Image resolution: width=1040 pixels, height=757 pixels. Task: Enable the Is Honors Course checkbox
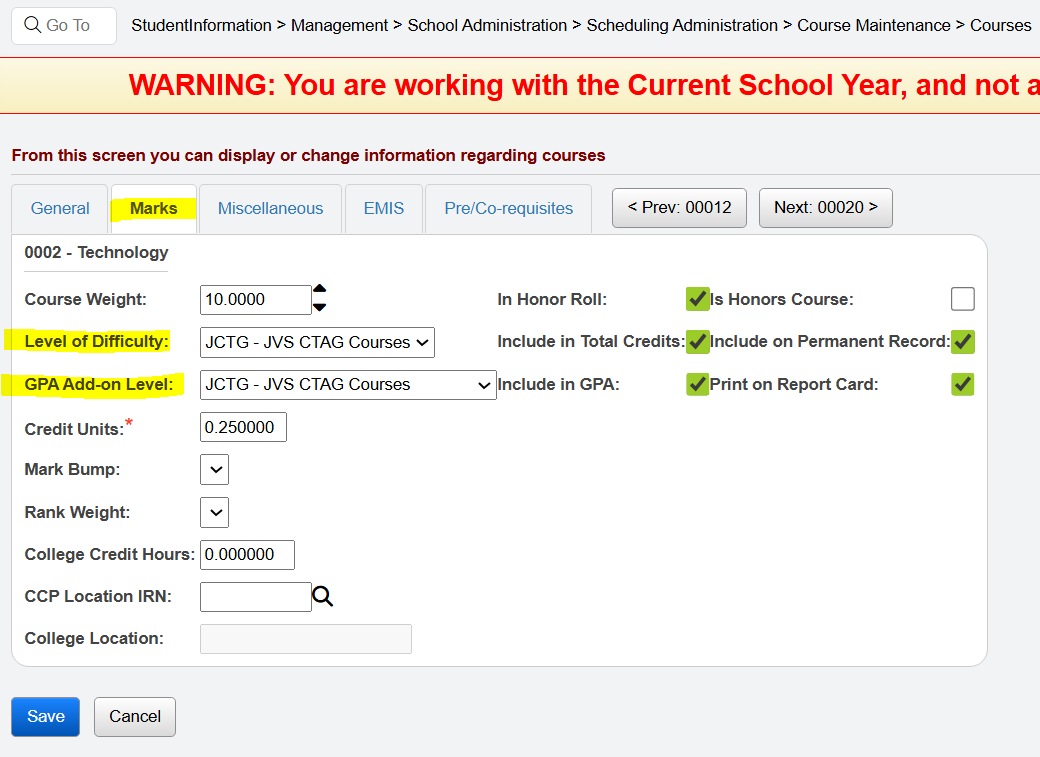coord(962,299)
